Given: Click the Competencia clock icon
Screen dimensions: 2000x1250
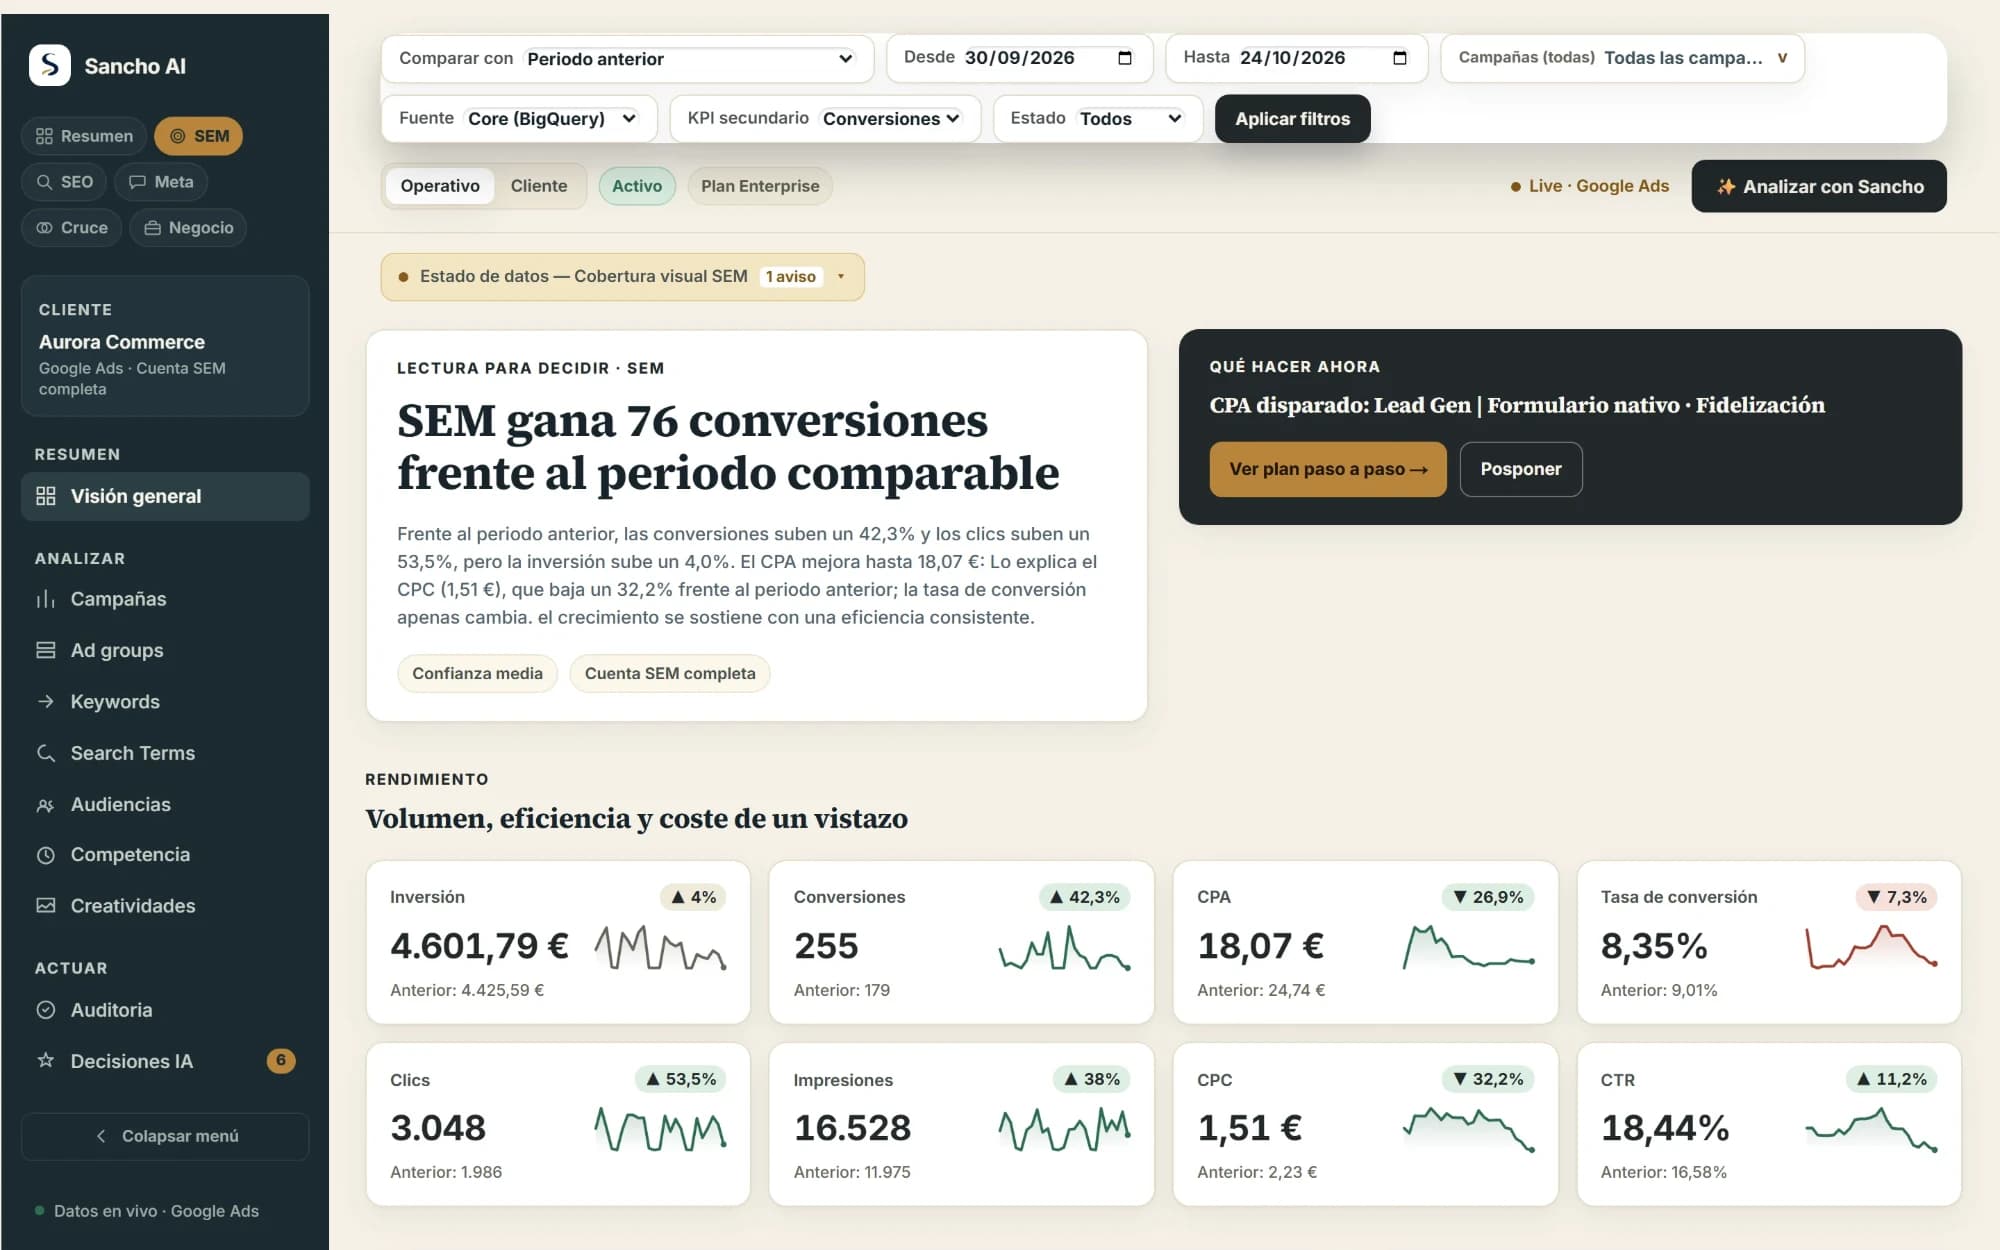Looking at the screenshot, I should (x=45, y=855).
